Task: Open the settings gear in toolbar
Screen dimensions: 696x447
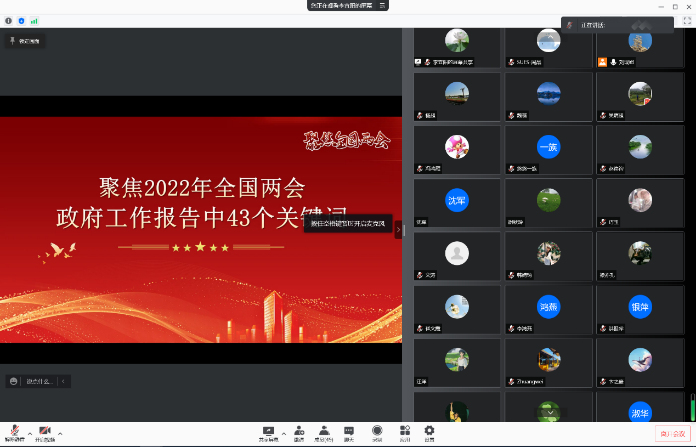Action: [x=429, y=432]
